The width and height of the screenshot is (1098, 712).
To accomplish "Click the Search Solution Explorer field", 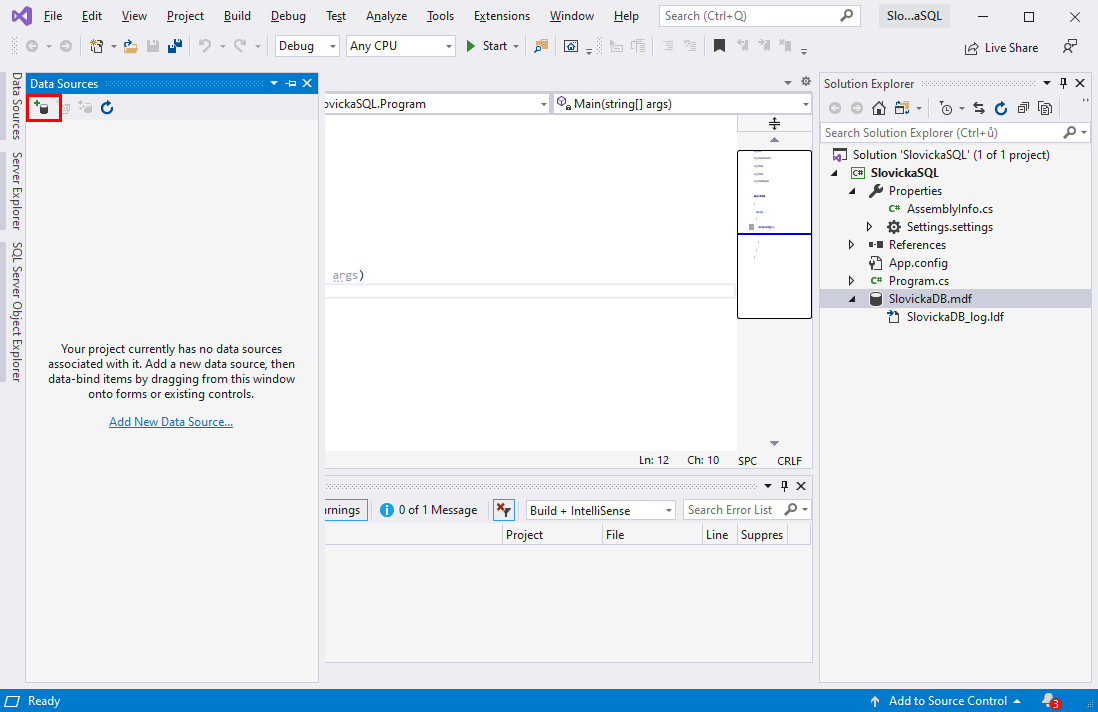I will [x=955, y=132].
